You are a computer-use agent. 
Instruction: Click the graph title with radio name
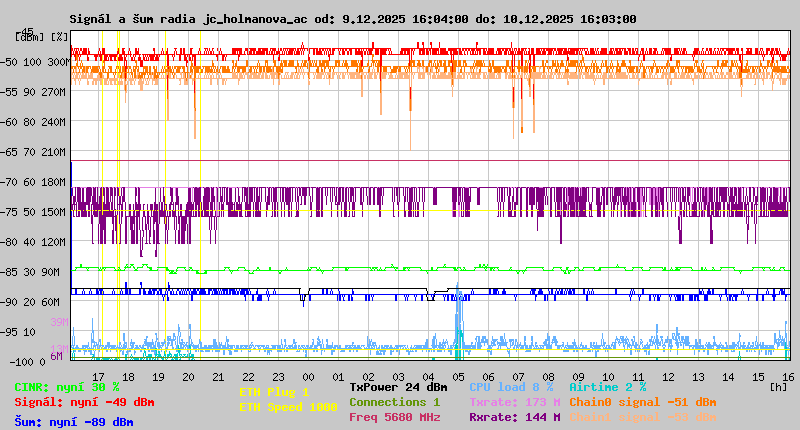(x=352, y=19)
